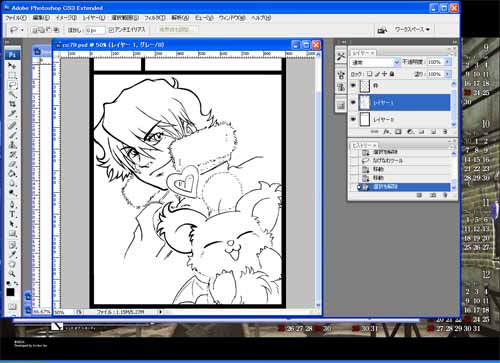Select the Pen tool

point(12,205)
